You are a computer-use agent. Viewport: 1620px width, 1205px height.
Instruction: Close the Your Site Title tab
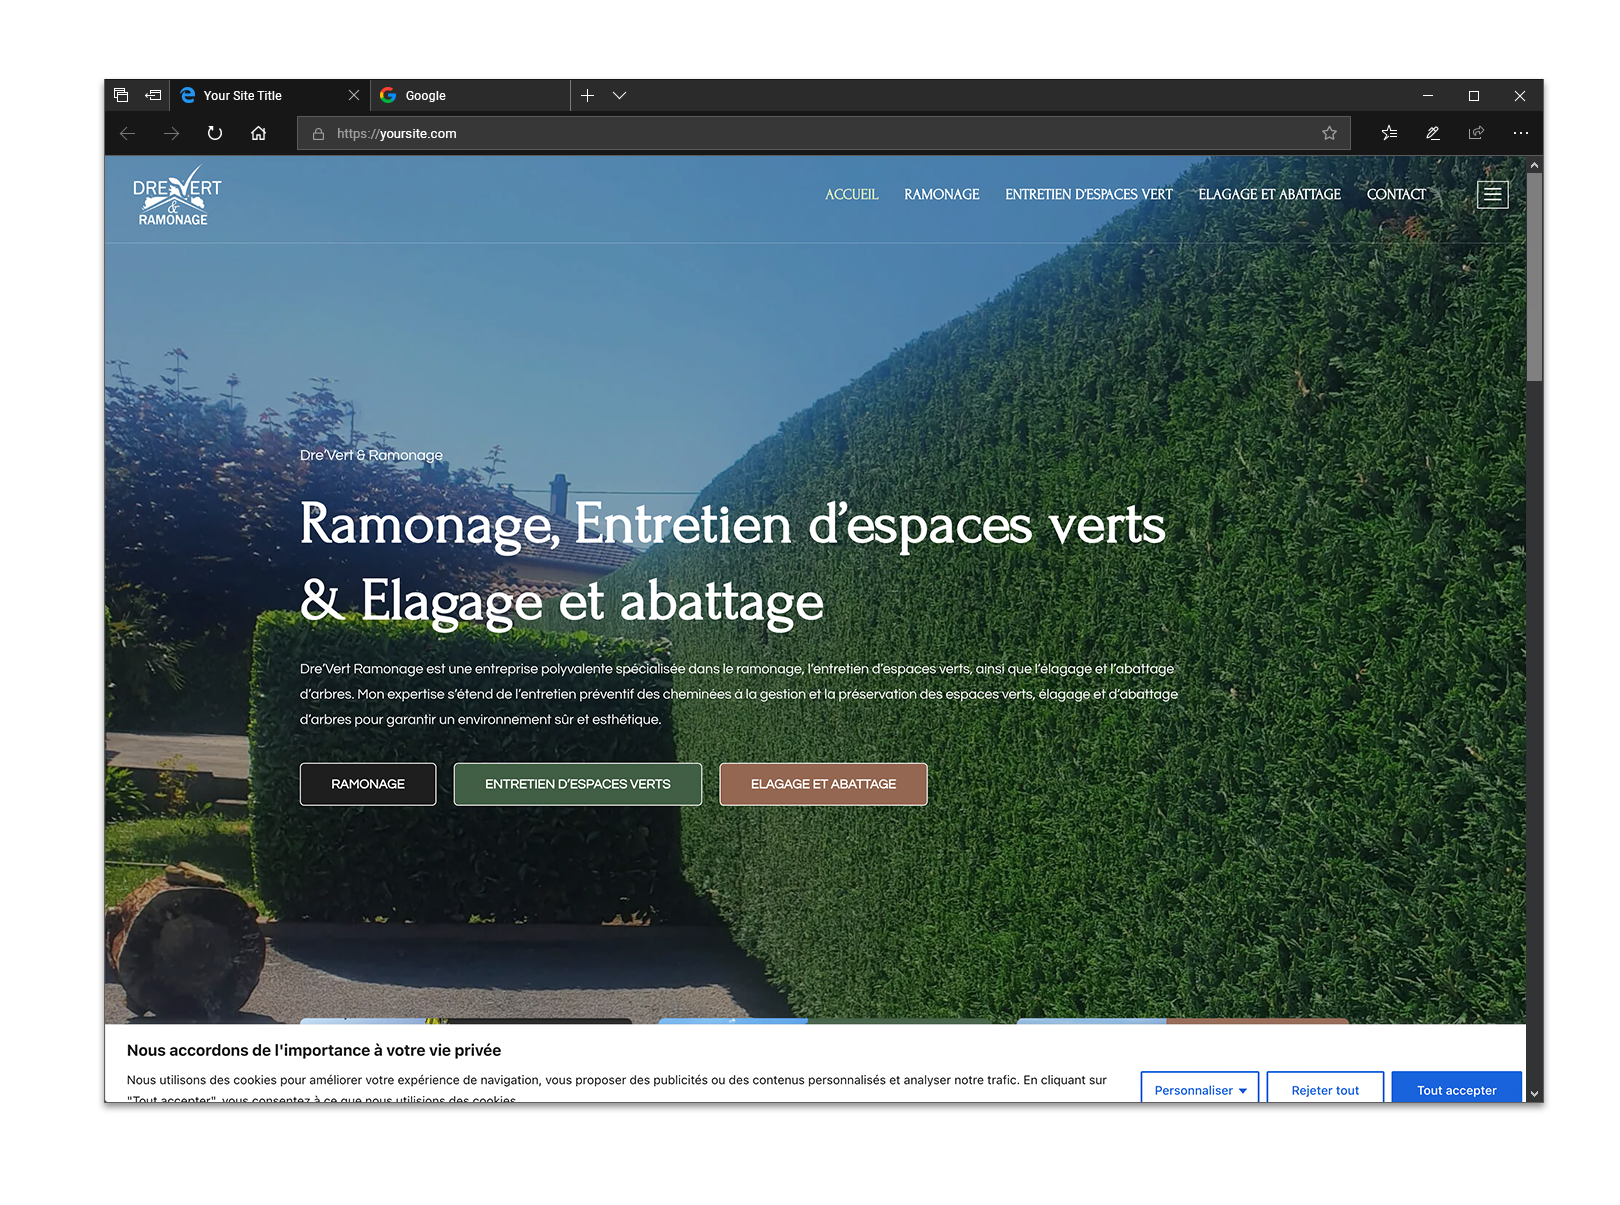pyautogui.click(x=354, y=95)
